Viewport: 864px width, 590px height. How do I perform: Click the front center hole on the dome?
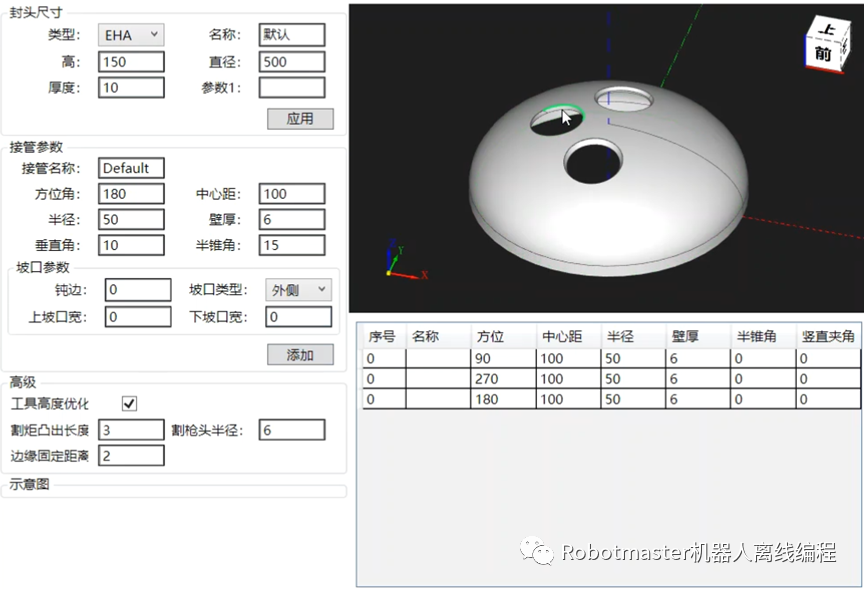(593, 160)
